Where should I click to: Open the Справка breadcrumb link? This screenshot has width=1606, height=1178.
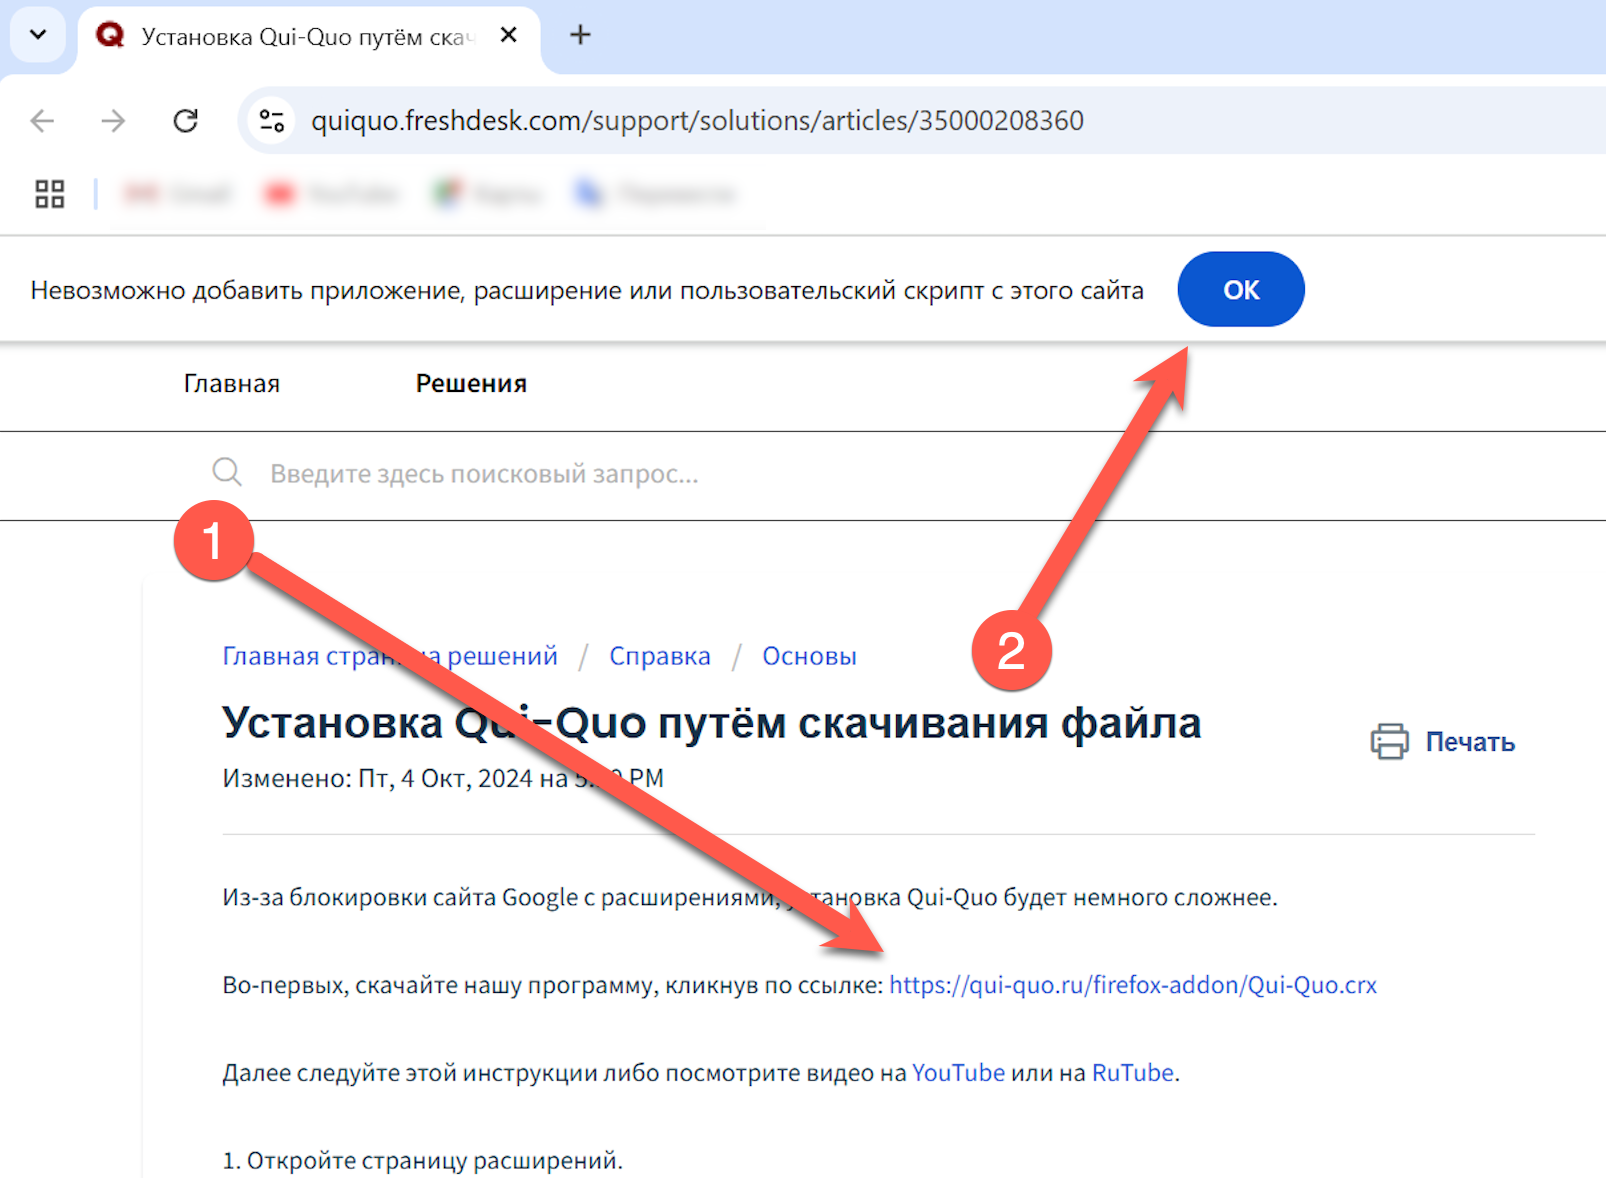point(660,656)
